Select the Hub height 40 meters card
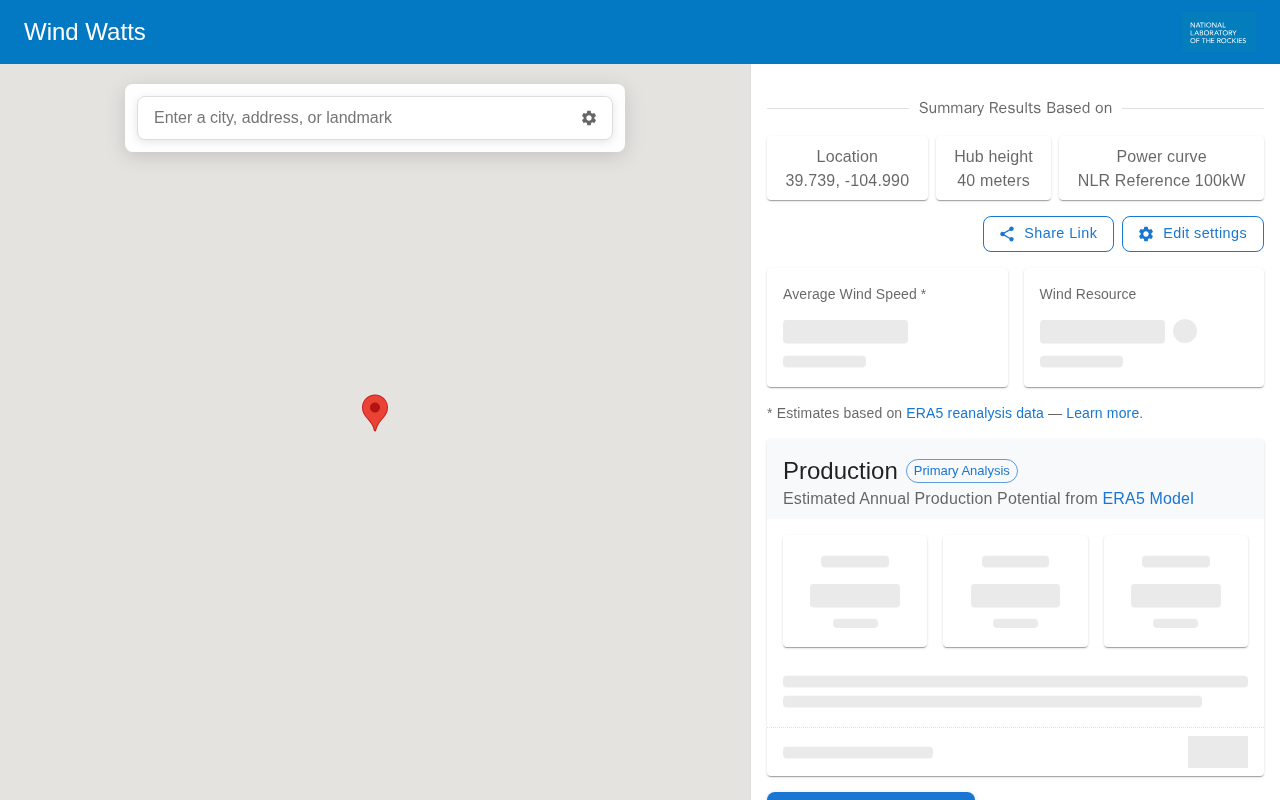This screenshot has height=800, width=1280. pos(993,168)
